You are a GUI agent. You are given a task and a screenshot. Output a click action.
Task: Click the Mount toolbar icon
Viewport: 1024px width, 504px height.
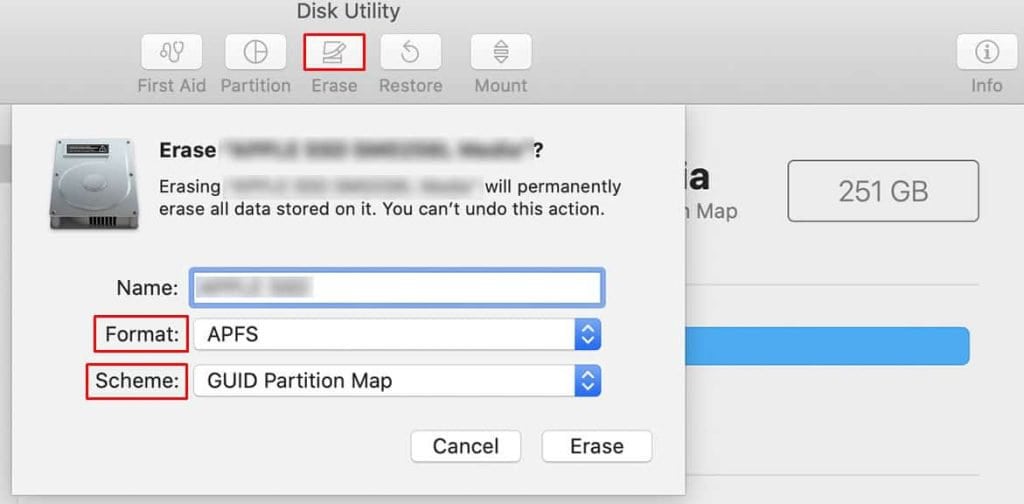(501, 52)
